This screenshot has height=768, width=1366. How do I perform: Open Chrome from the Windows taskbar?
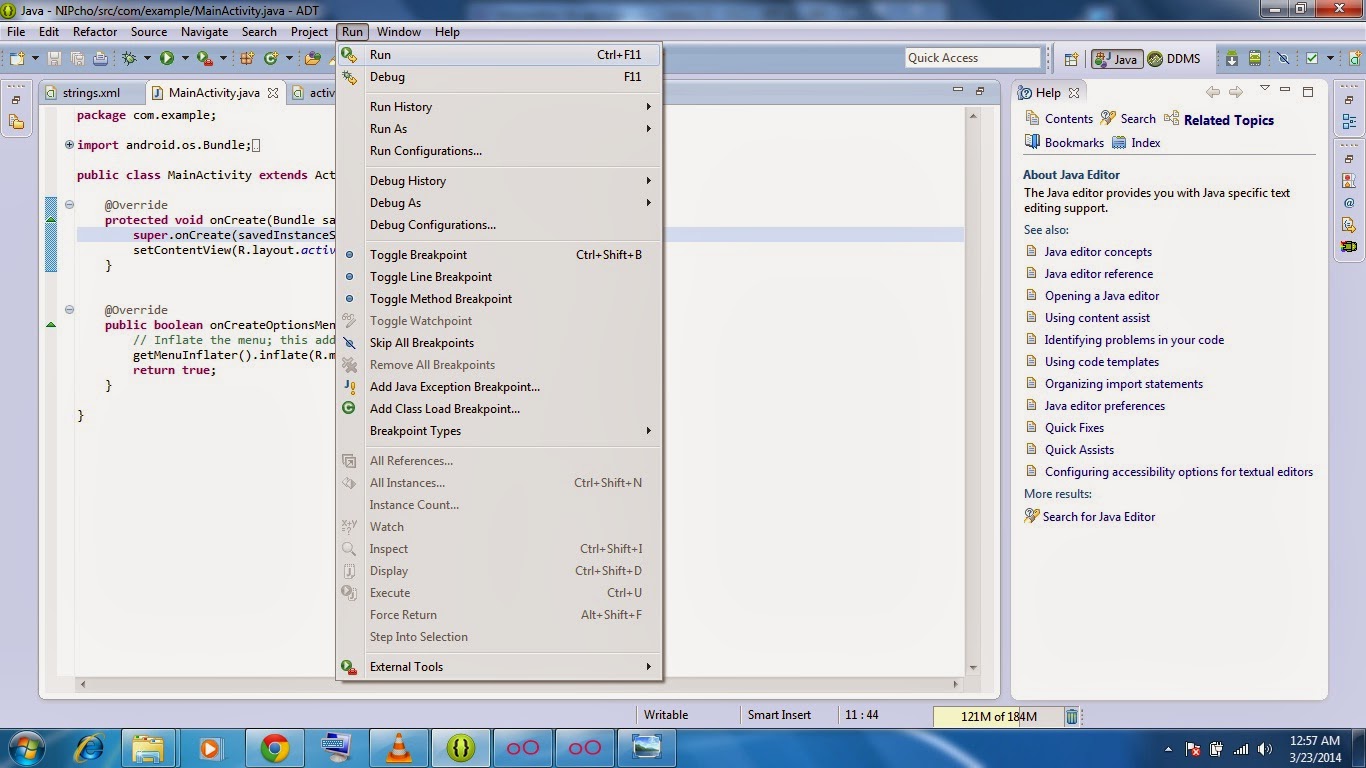coord(275,747)
